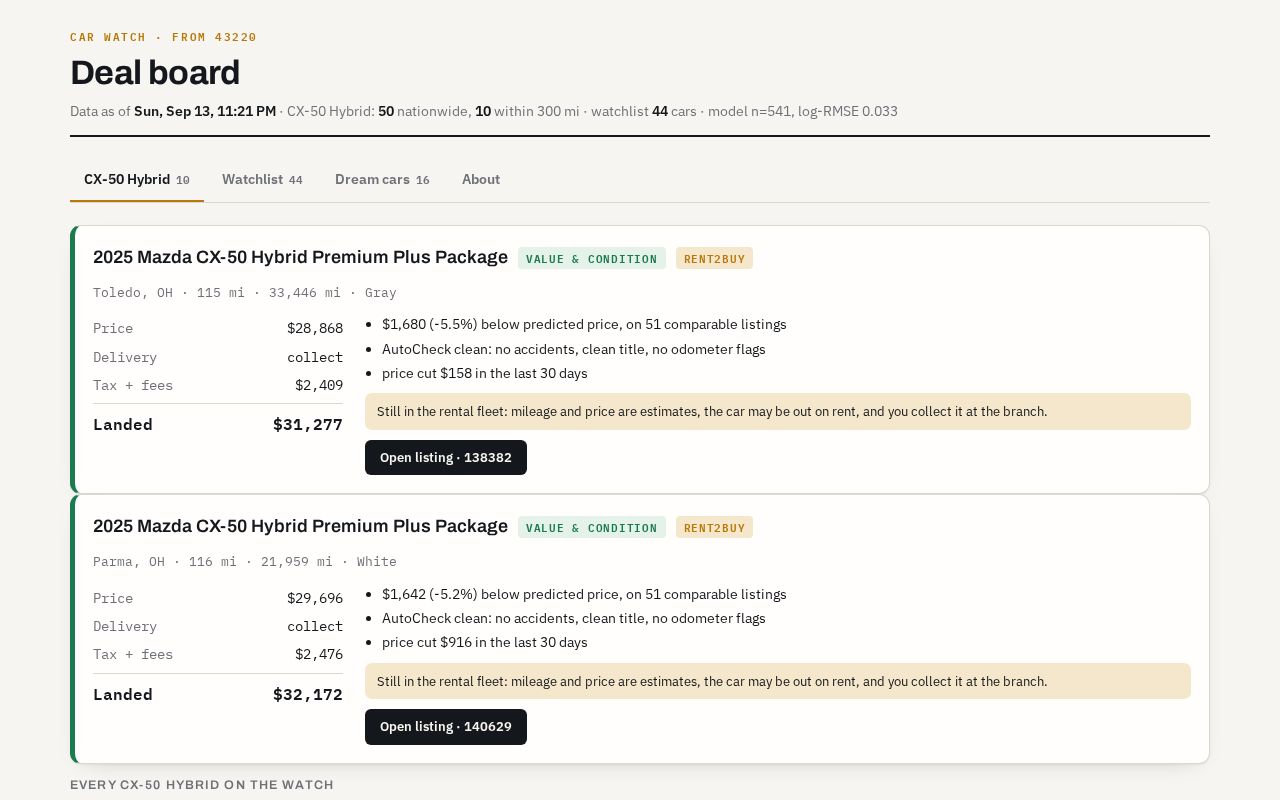Click the $28,868 price value
The width and height of the screenshot is (1280, 800).
tap(315, 329)
